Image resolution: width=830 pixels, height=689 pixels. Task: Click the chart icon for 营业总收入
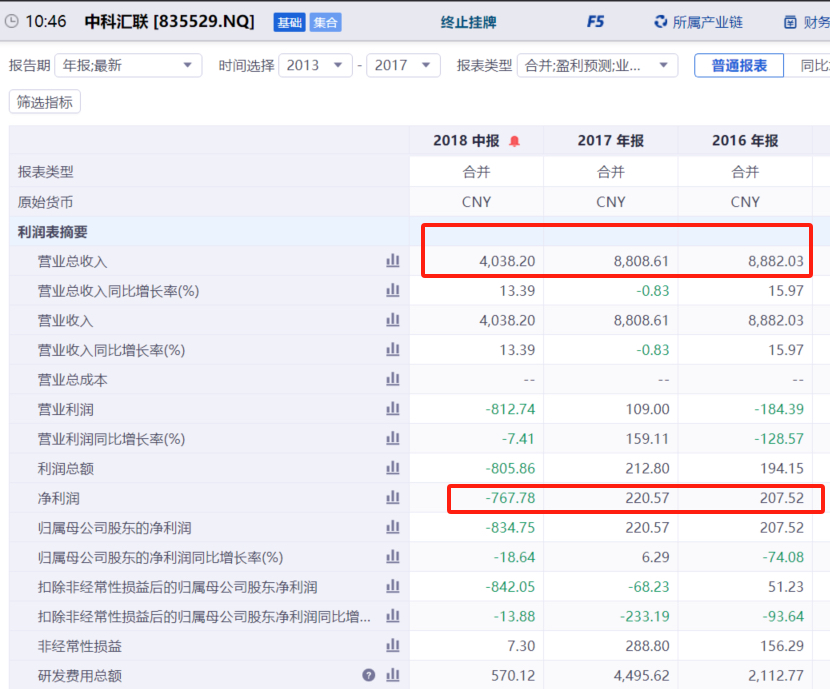(392, 261)
